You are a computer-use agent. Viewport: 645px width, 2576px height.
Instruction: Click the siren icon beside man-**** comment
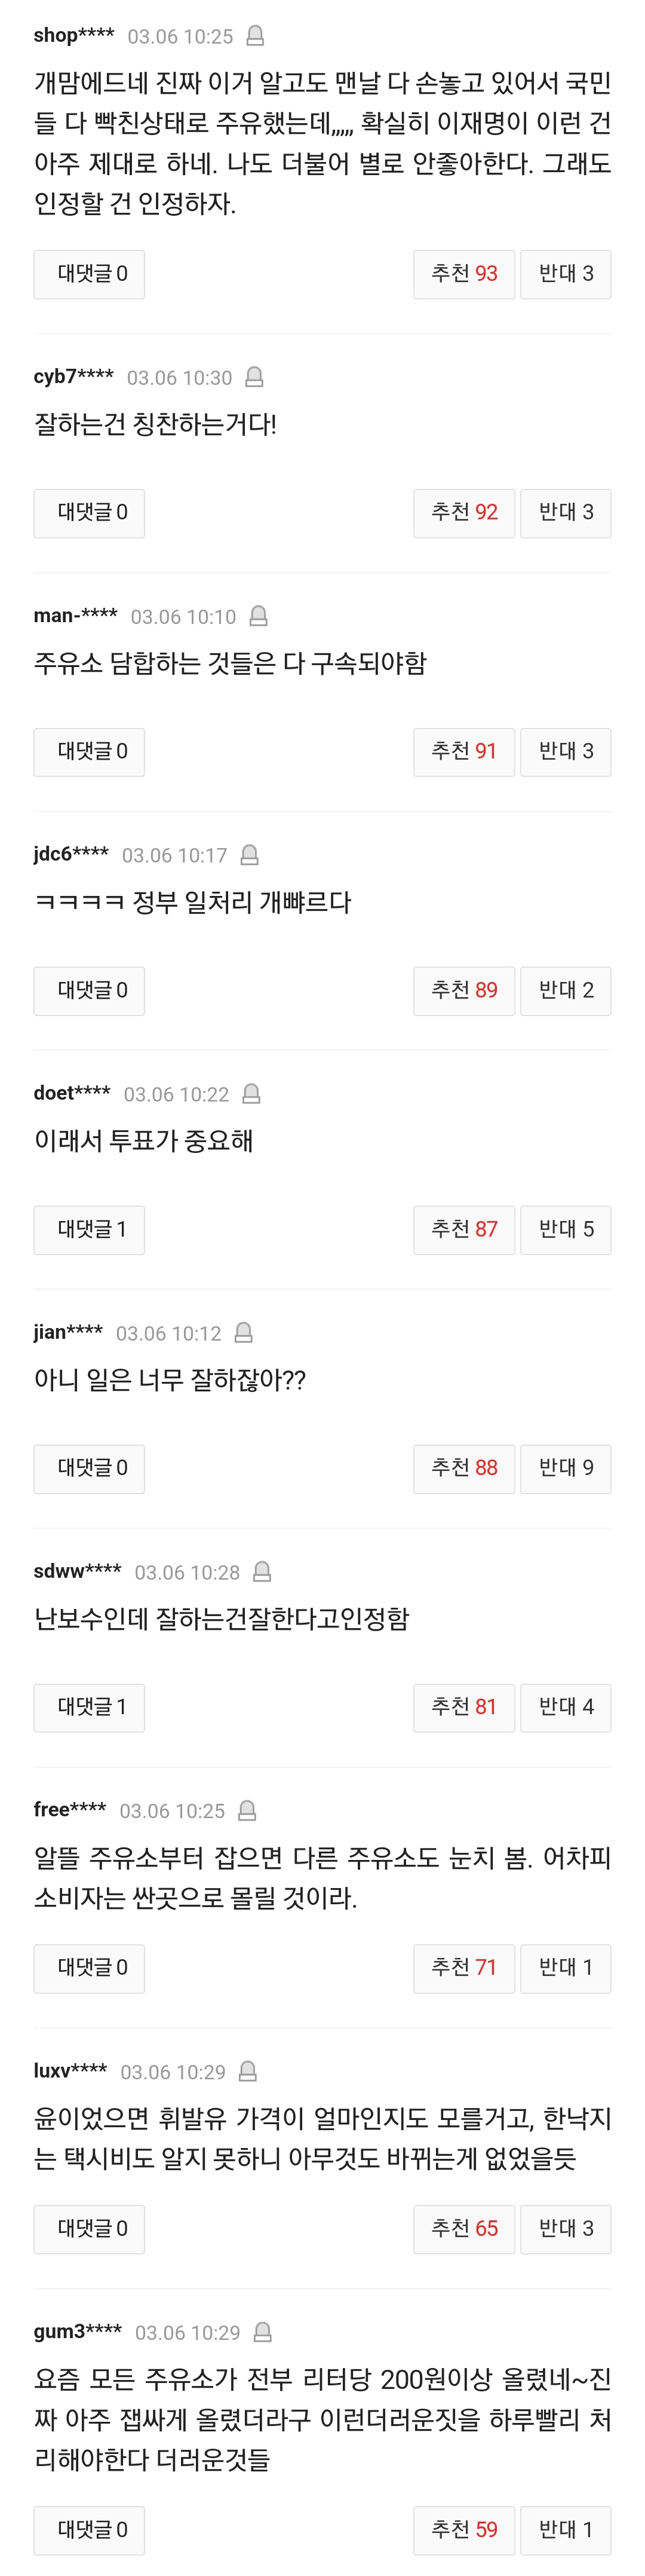pyautogui.click(x=258, y=616)
